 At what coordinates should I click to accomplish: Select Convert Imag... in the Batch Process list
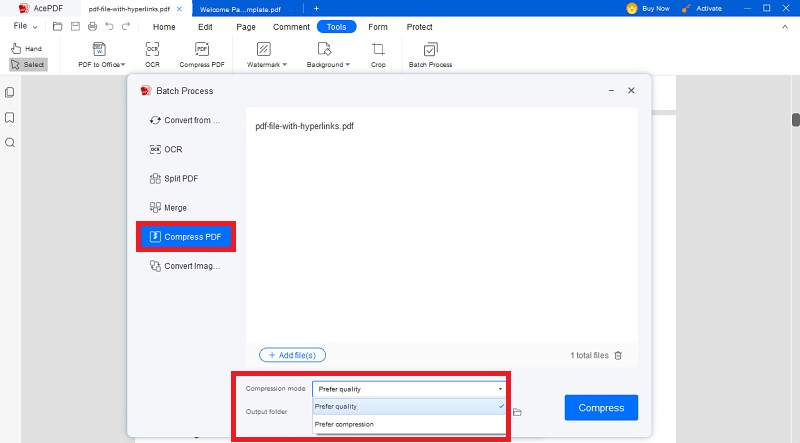[x=186, y=266]
